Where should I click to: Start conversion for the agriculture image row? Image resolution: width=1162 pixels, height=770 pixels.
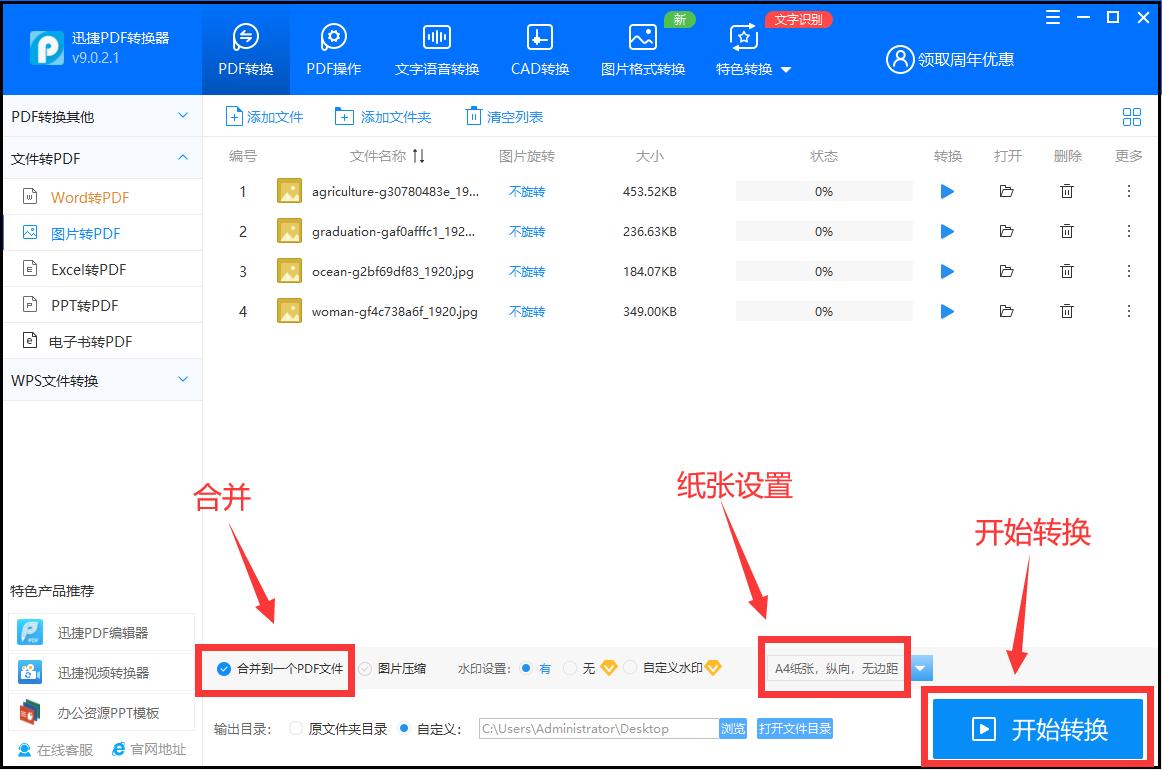947,190
